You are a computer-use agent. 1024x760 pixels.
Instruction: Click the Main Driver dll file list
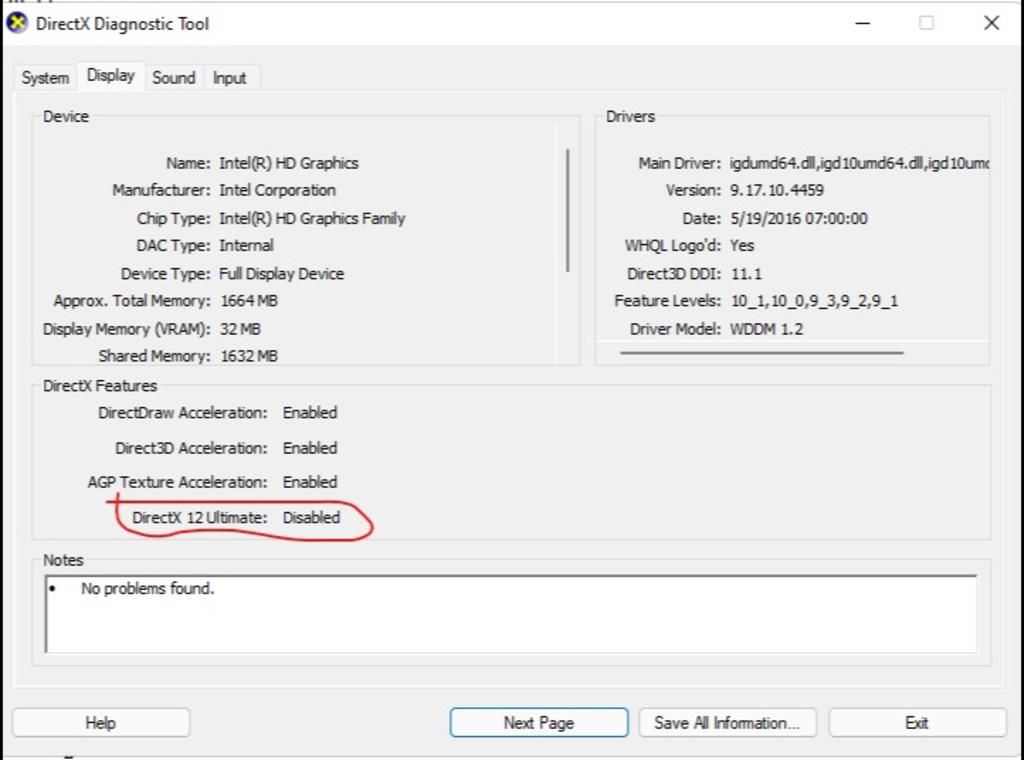859,163
